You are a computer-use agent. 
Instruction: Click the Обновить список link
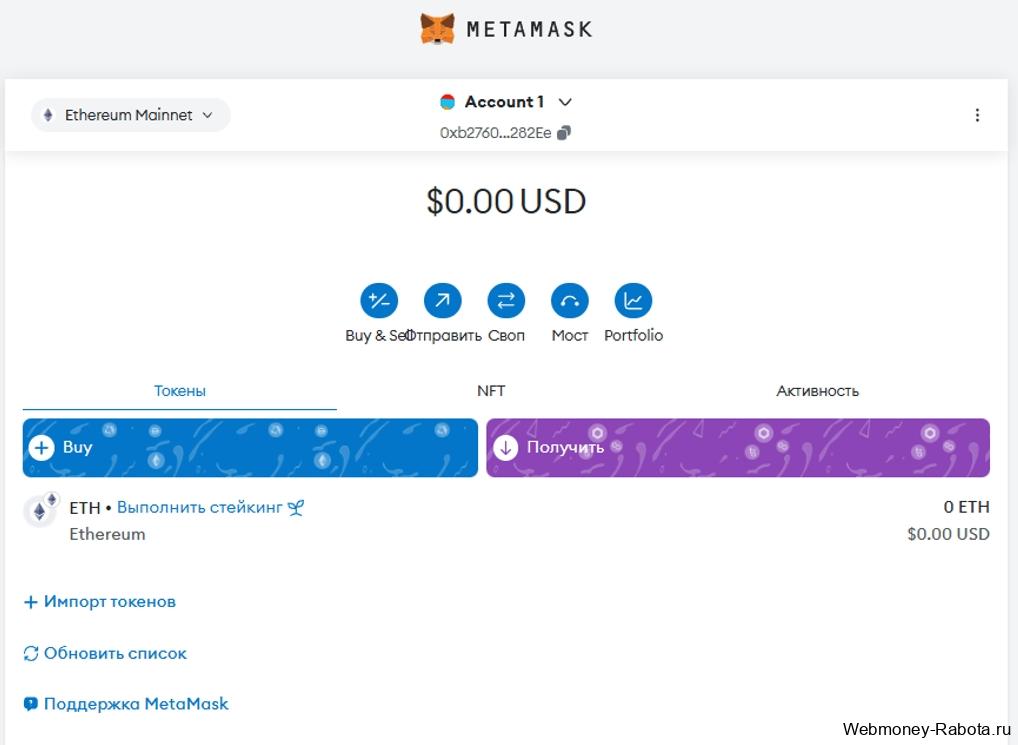coord(115,653)
